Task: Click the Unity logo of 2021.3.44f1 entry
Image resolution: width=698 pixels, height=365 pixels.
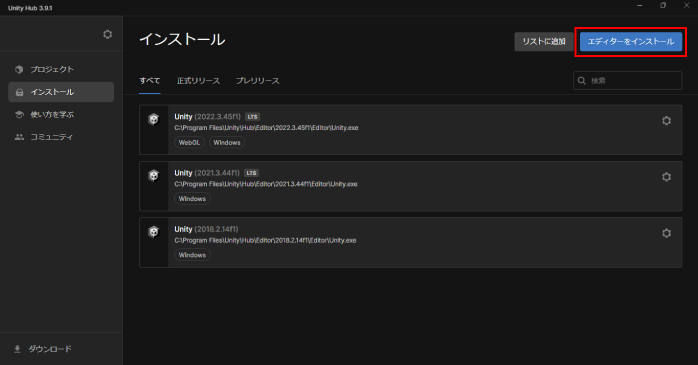Action: click(154, 175)
